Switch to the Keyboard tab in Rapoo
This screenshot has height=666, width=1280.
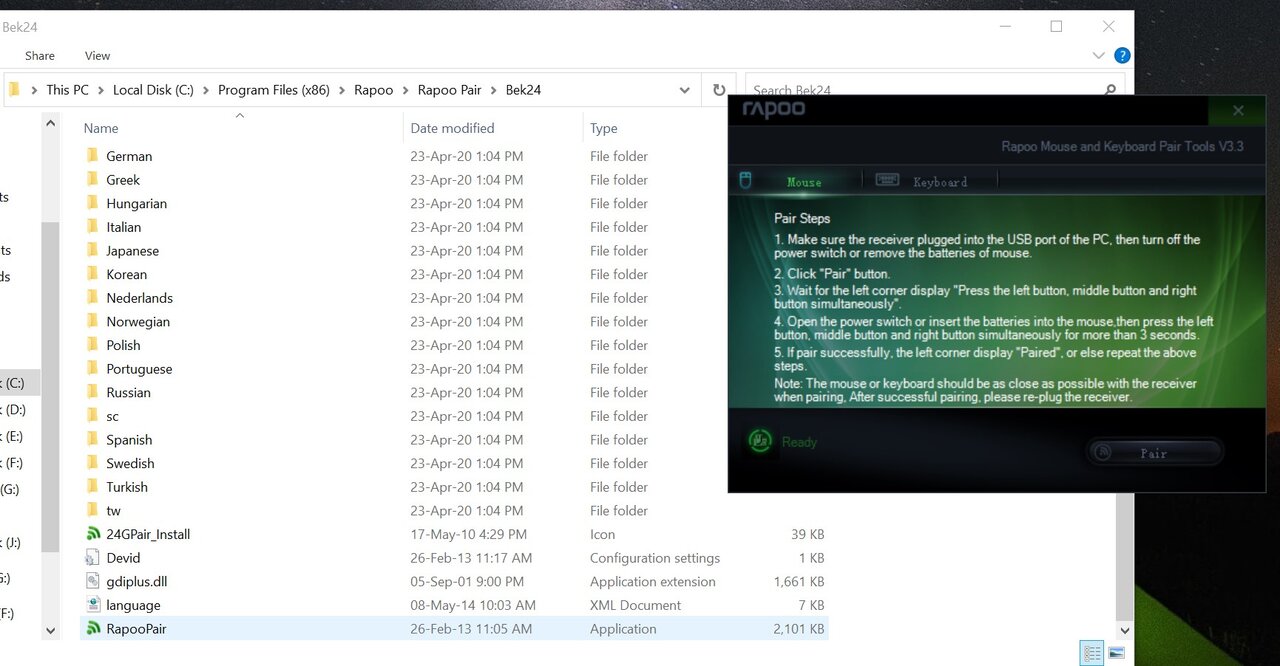(x=939, y=182)
